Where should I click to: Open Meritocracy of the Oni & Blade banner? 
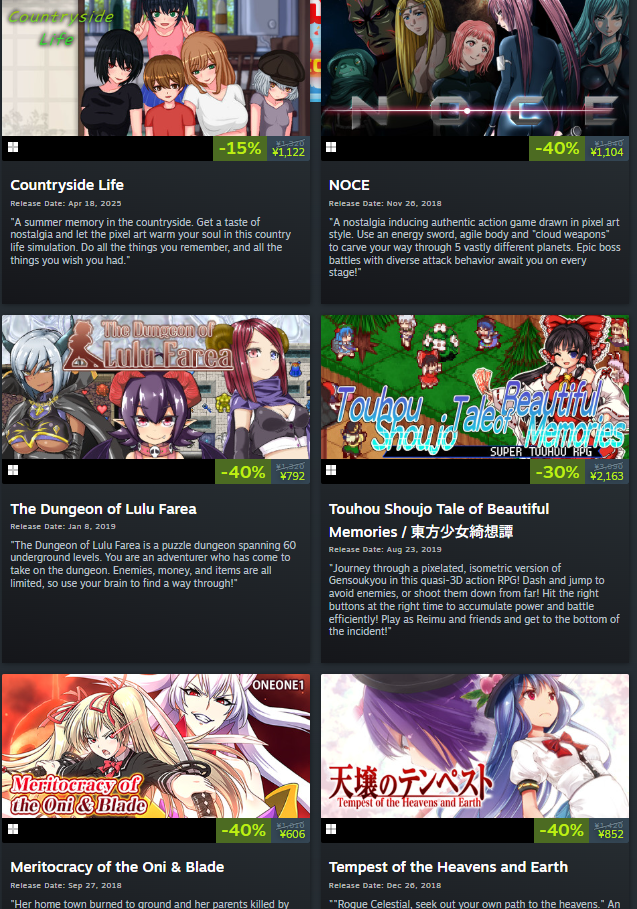click(156, 746)
